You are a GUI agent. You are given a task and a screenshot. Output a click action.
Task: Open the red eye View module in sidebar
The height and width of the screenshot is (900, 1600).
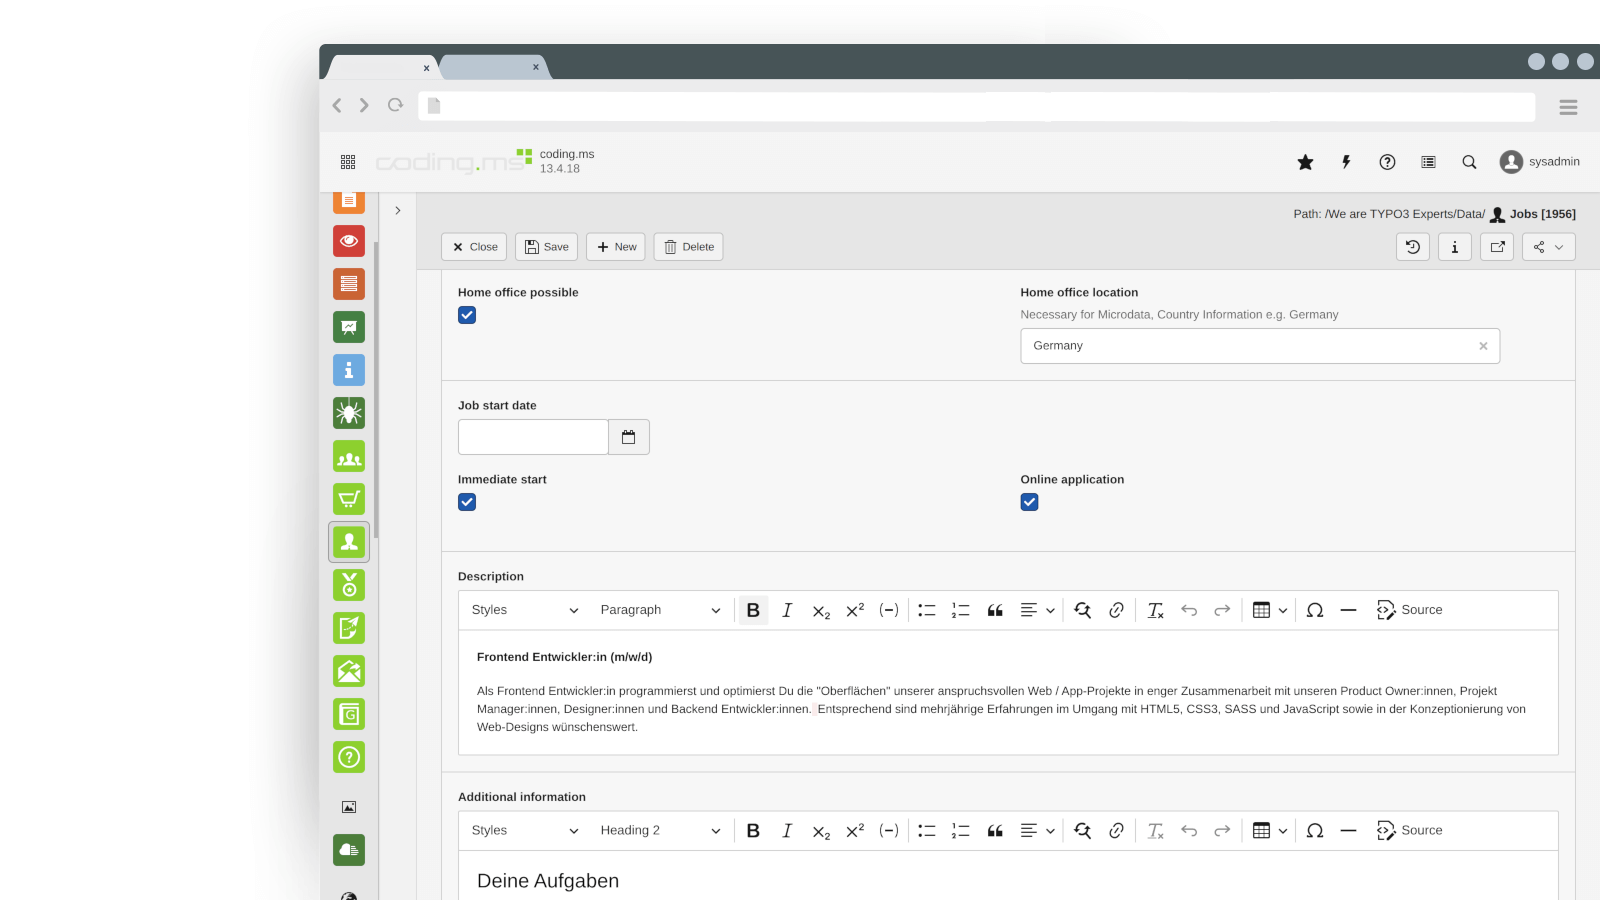pyautogui.click(x=349, y=241)
